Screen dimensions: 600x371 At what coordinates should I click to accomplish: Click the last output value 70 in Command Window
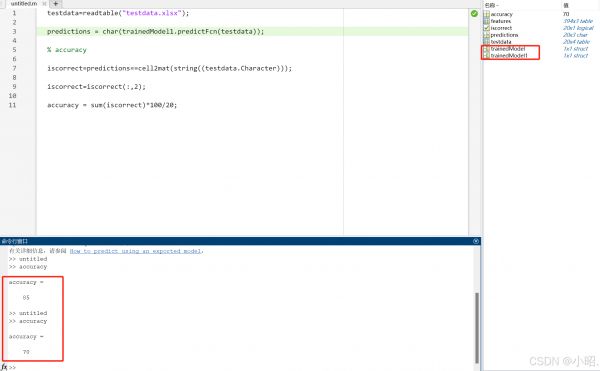click(26, 352)
